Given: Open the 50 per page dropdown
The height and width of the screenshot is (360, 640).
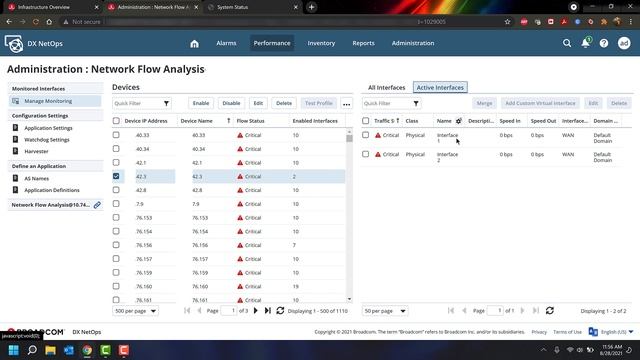Looking at the screenshot, I should pos(384,311).
